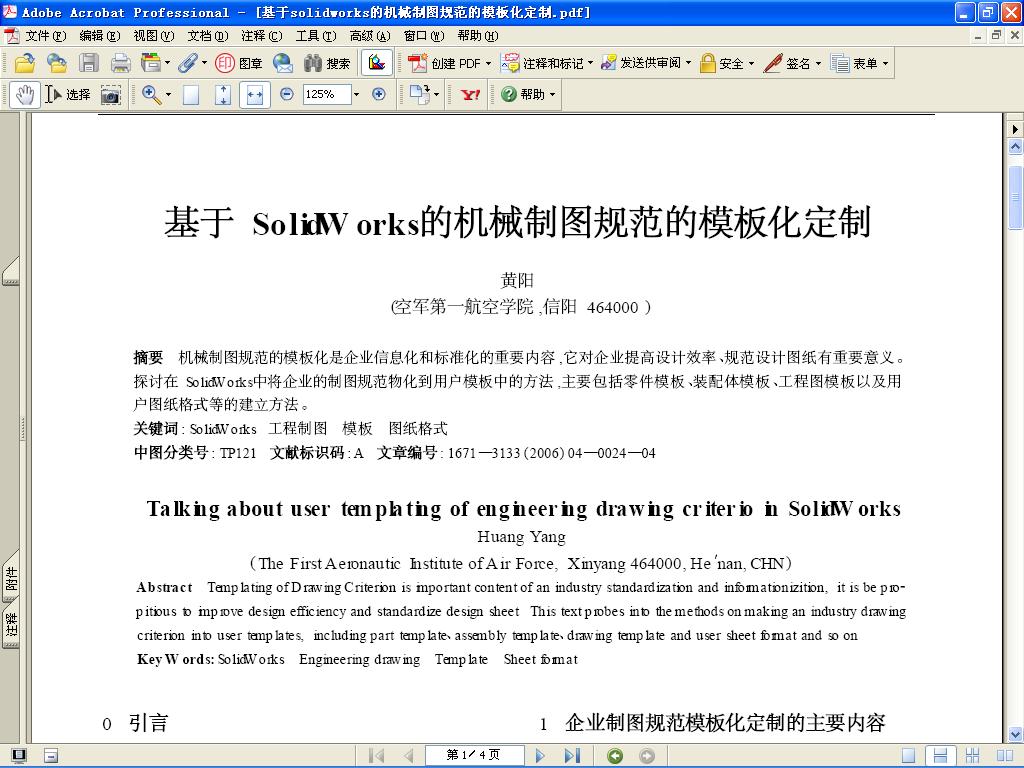Print the document using printer icon

[120, 63]
